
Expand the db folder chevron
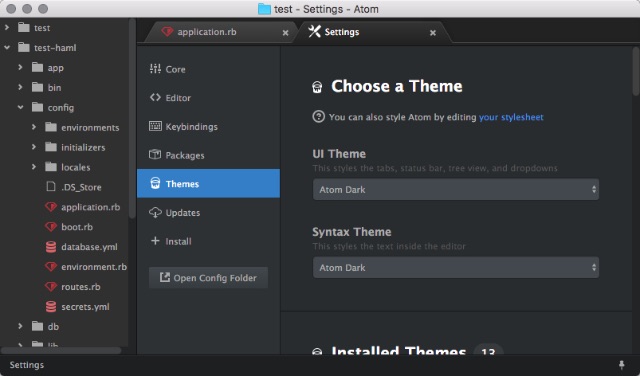coord(20,326)
